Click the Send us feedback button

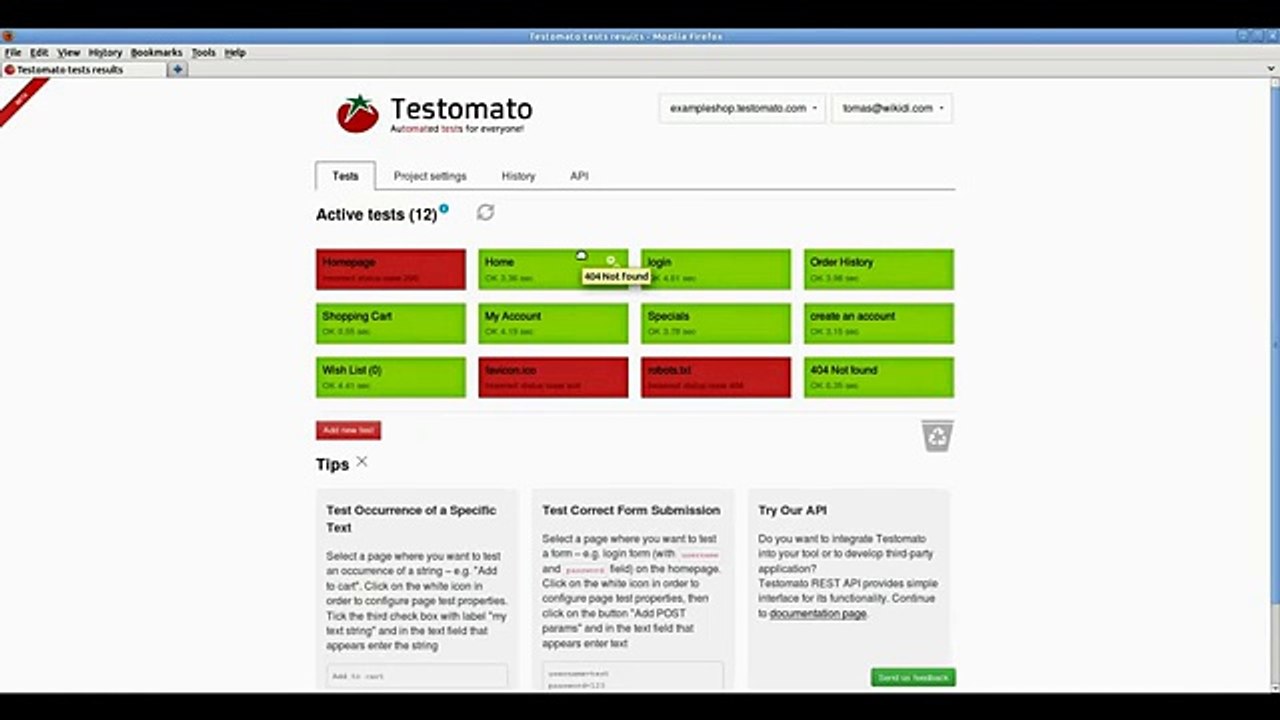pyautogui.click(x=913, y=678)
